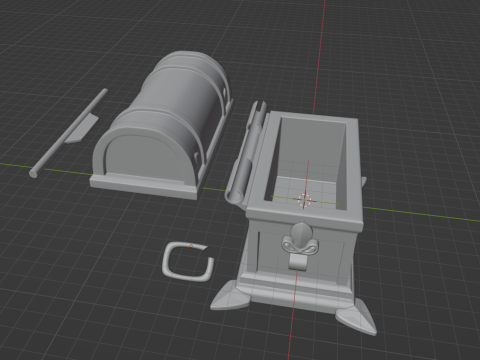Viewport: 480px width, 360px height.
Task: Click the 3D cursor inside the chest
Action: (304, 200)
